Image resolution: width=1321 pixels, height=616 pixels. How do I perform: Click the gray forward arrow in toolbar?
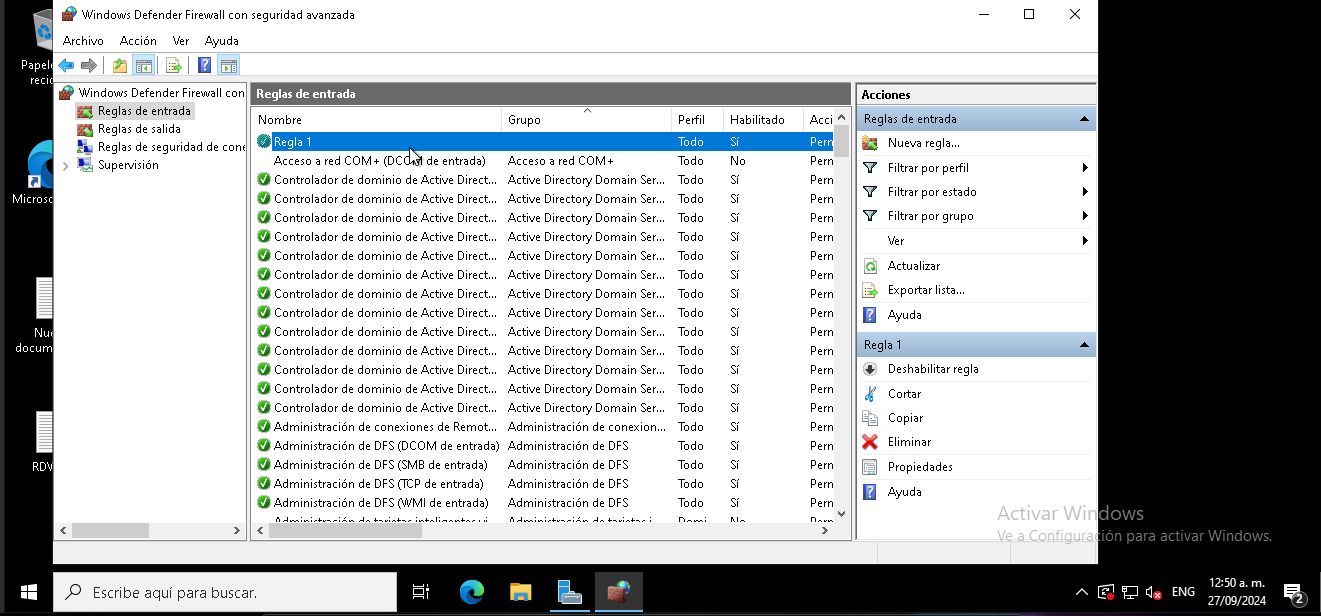[x=89, y=66]
